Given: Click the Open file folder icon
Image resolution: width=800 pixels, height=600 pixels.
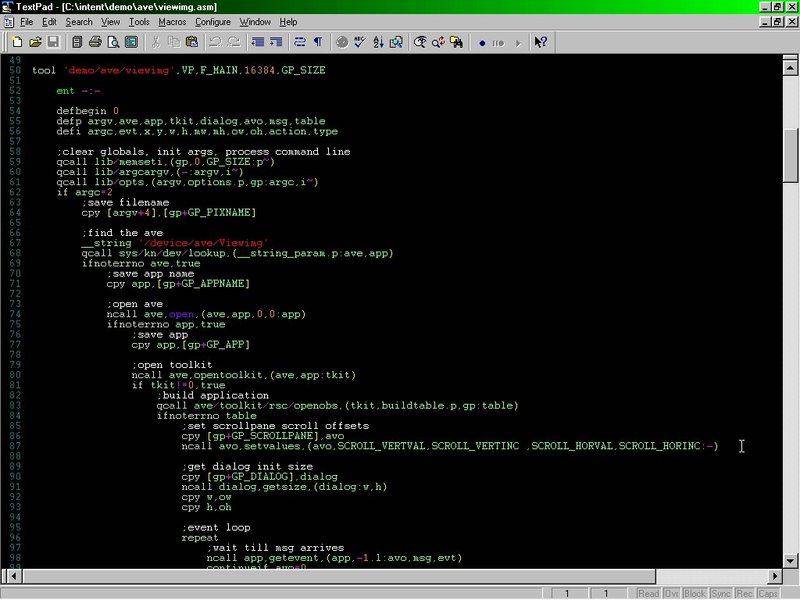Looking at the screenshot, I should [x=35, y=42].
